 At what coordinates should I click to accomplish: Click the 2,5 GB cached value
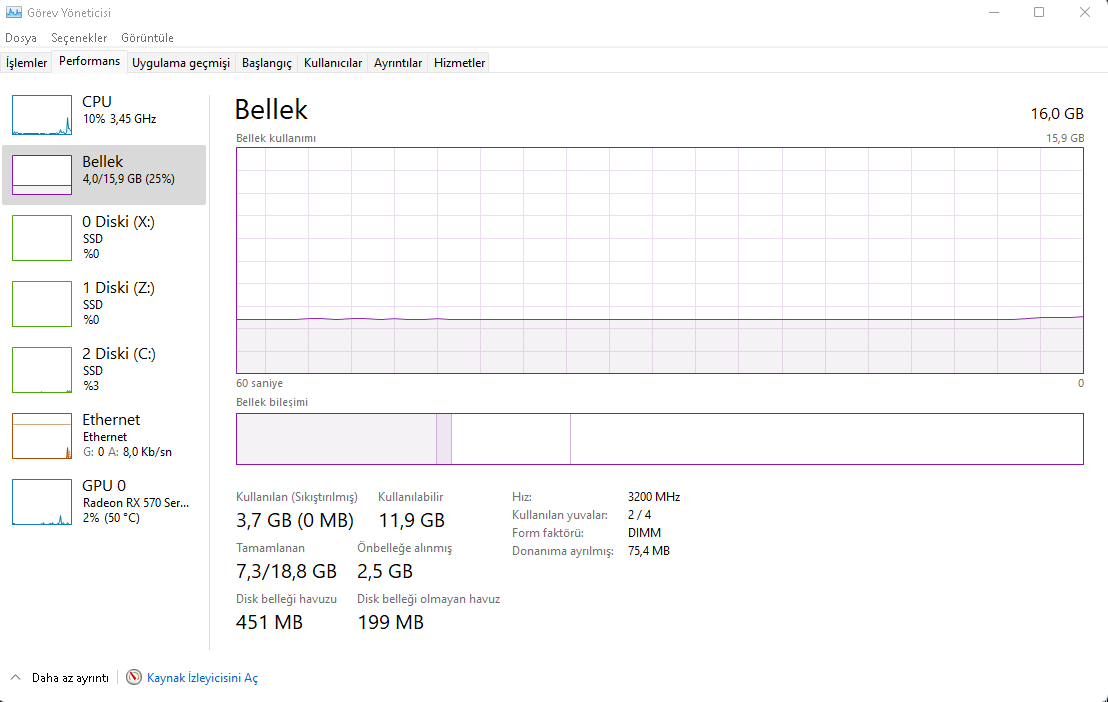pos(384,571)
